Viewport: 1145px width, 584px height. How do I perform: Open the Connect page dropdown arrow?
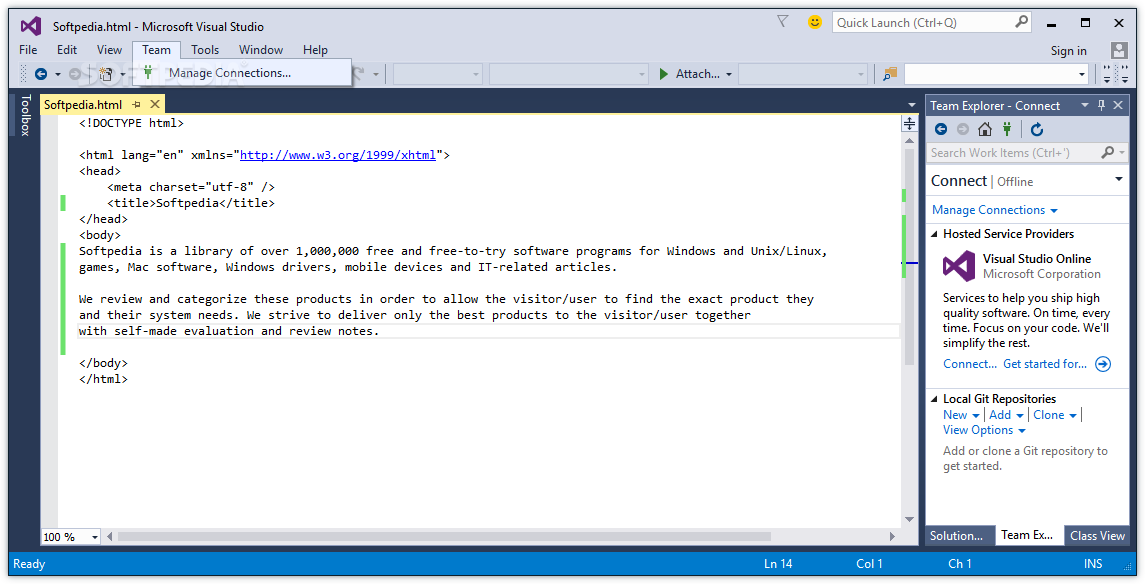click(x=1119, y=179)
